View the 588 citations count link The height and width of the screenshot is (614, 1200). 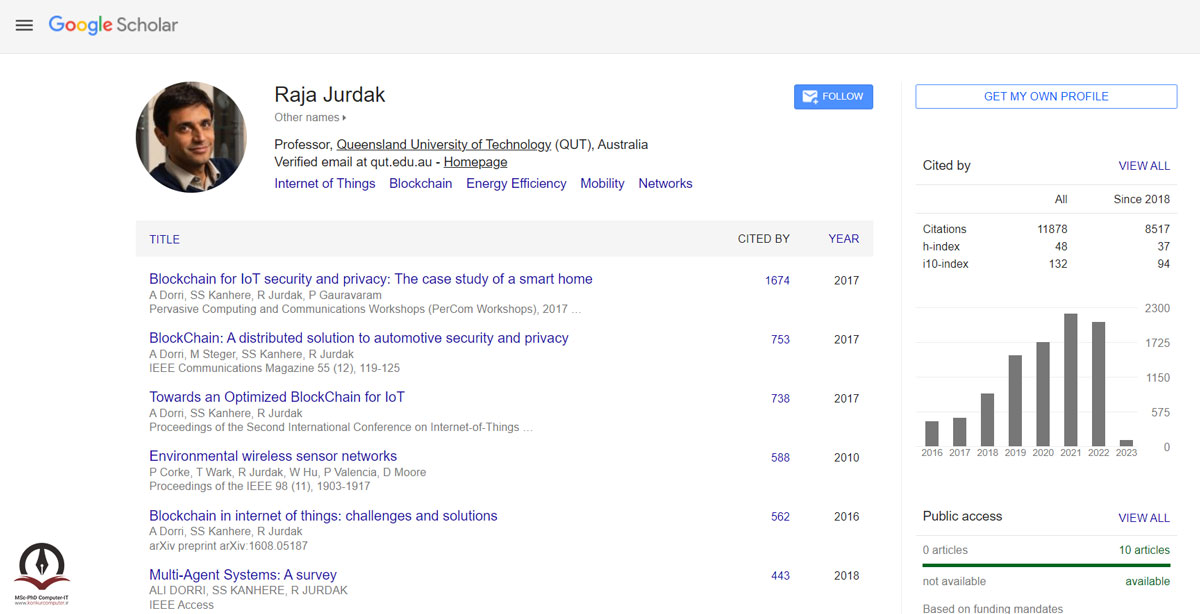[x=781, y=458]
